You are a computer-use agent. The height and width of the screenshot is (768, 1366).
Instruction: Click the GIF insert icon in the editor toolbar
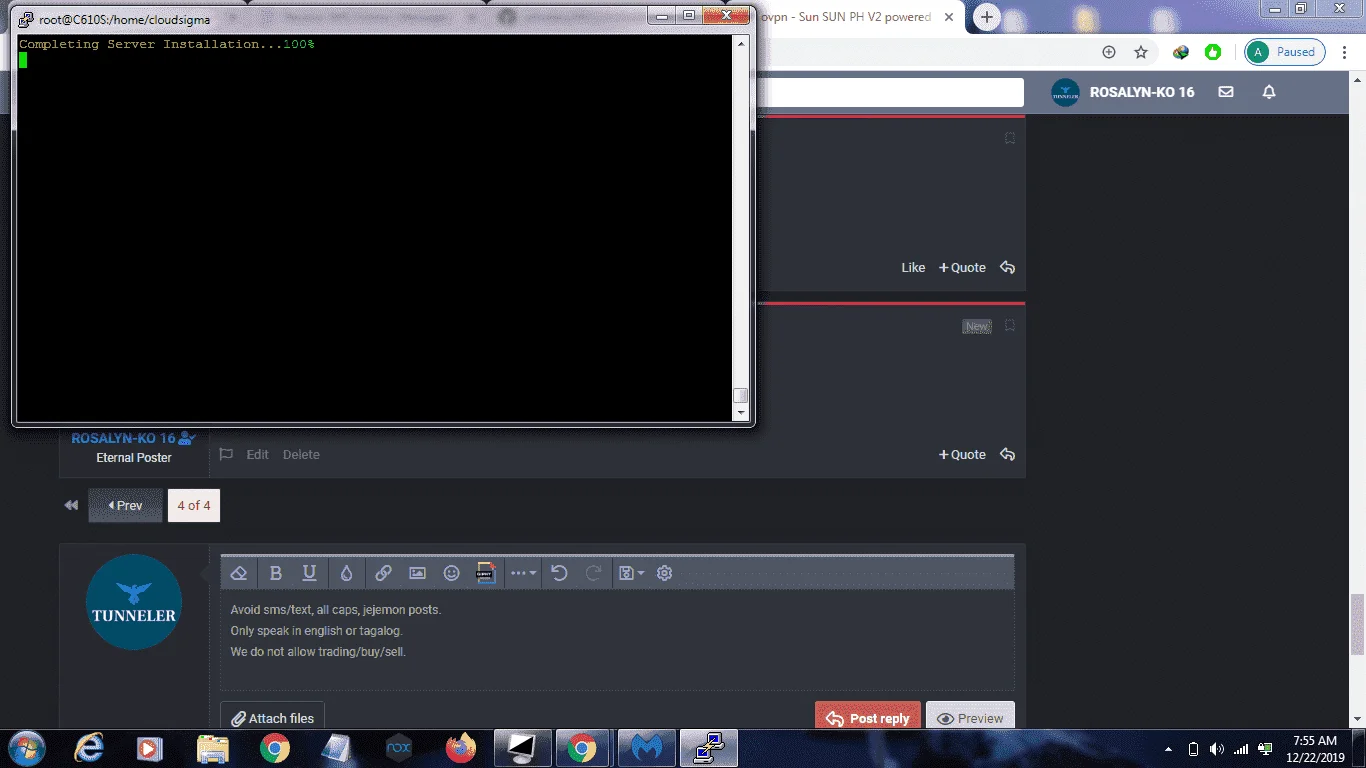pyautogui.click(x=486, y=573)
